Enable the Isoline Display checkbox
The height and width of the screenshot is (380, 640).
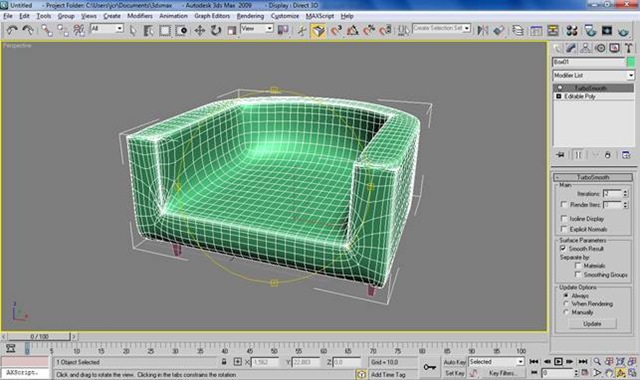tap(564, 218)
